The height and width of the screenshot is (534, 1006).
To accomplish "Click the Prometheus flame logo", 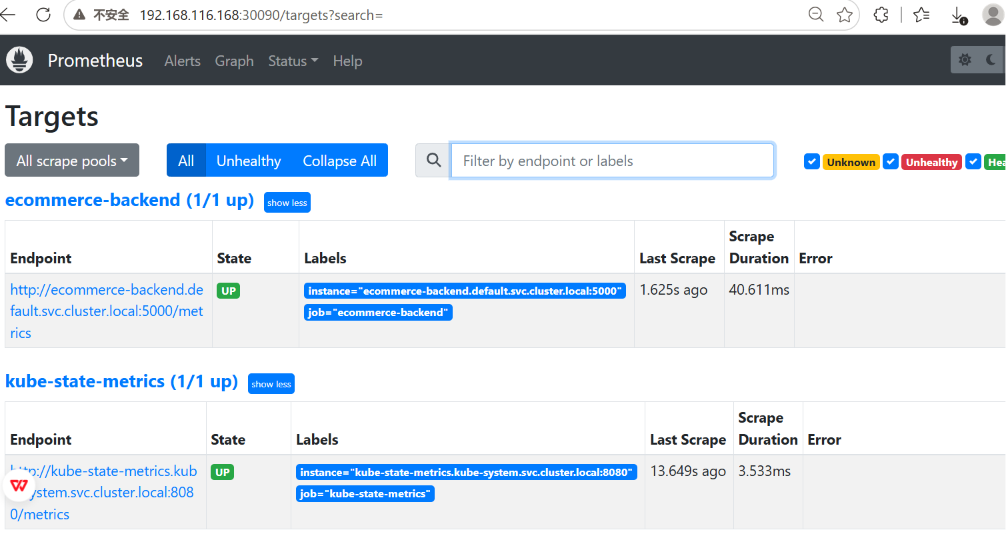I will click(x=19, y=60).
